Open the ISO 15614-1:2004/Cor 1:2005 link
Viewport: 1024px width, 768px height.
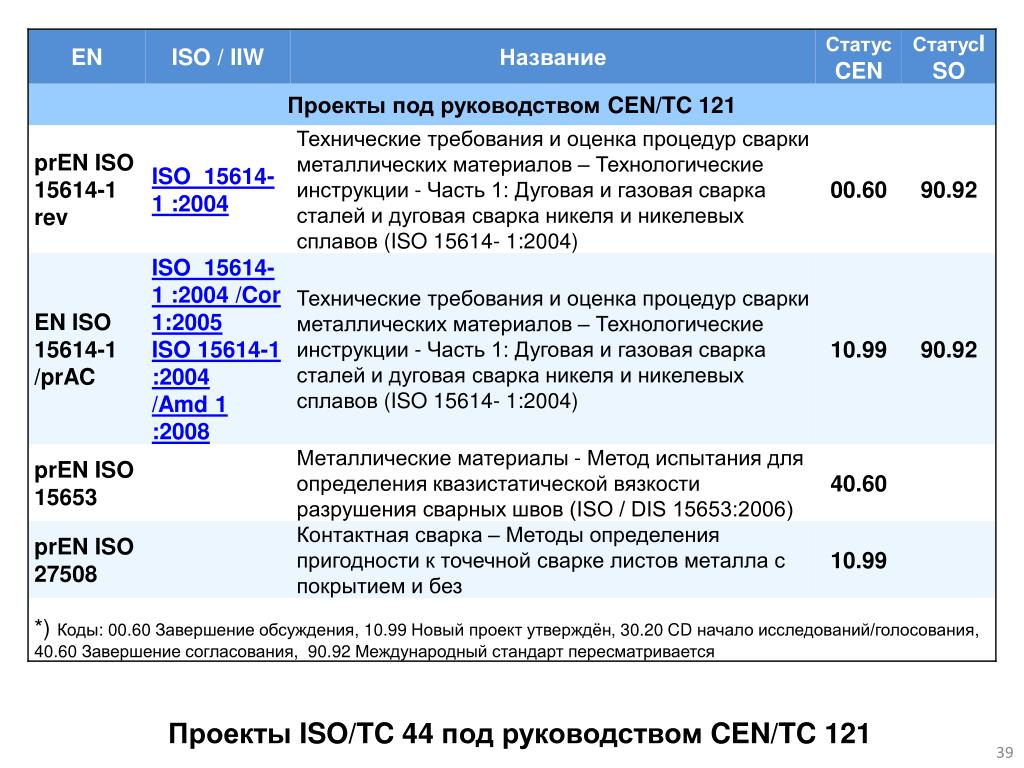click(216, 295)
